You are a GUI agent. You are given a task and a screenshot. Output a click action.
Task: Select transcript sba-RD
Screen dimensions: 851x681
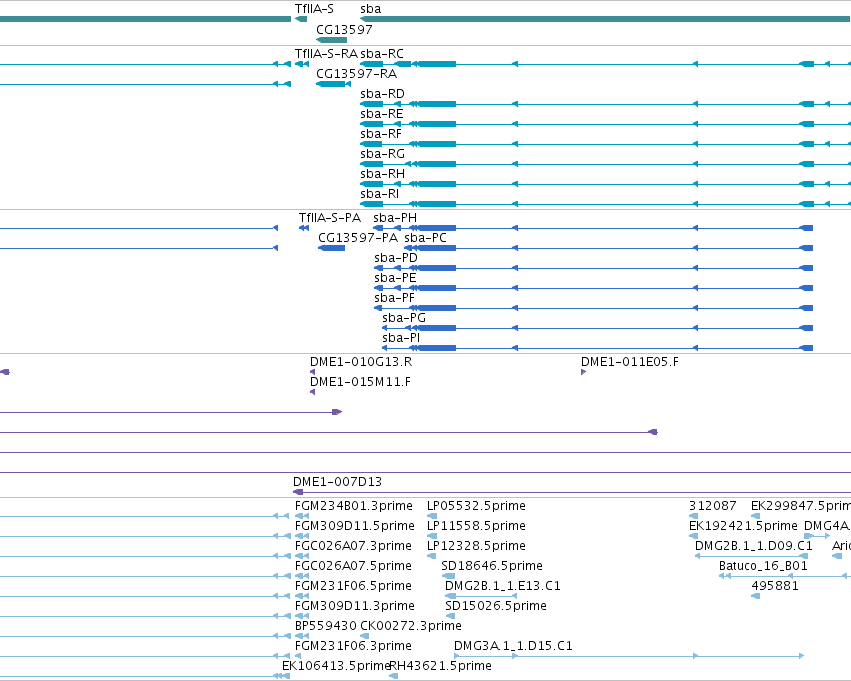[x=383, y=94]
